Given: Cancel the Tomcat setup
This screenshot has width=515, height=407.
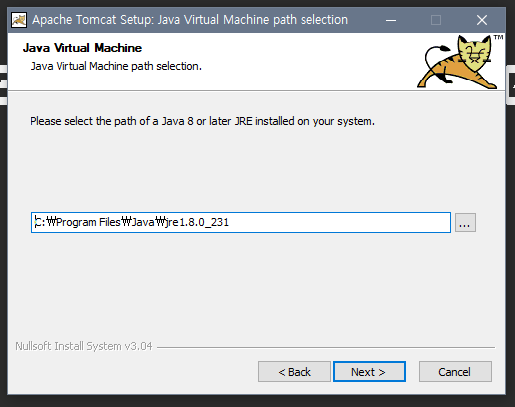Looking at the screenshot, I should [455, 371].
